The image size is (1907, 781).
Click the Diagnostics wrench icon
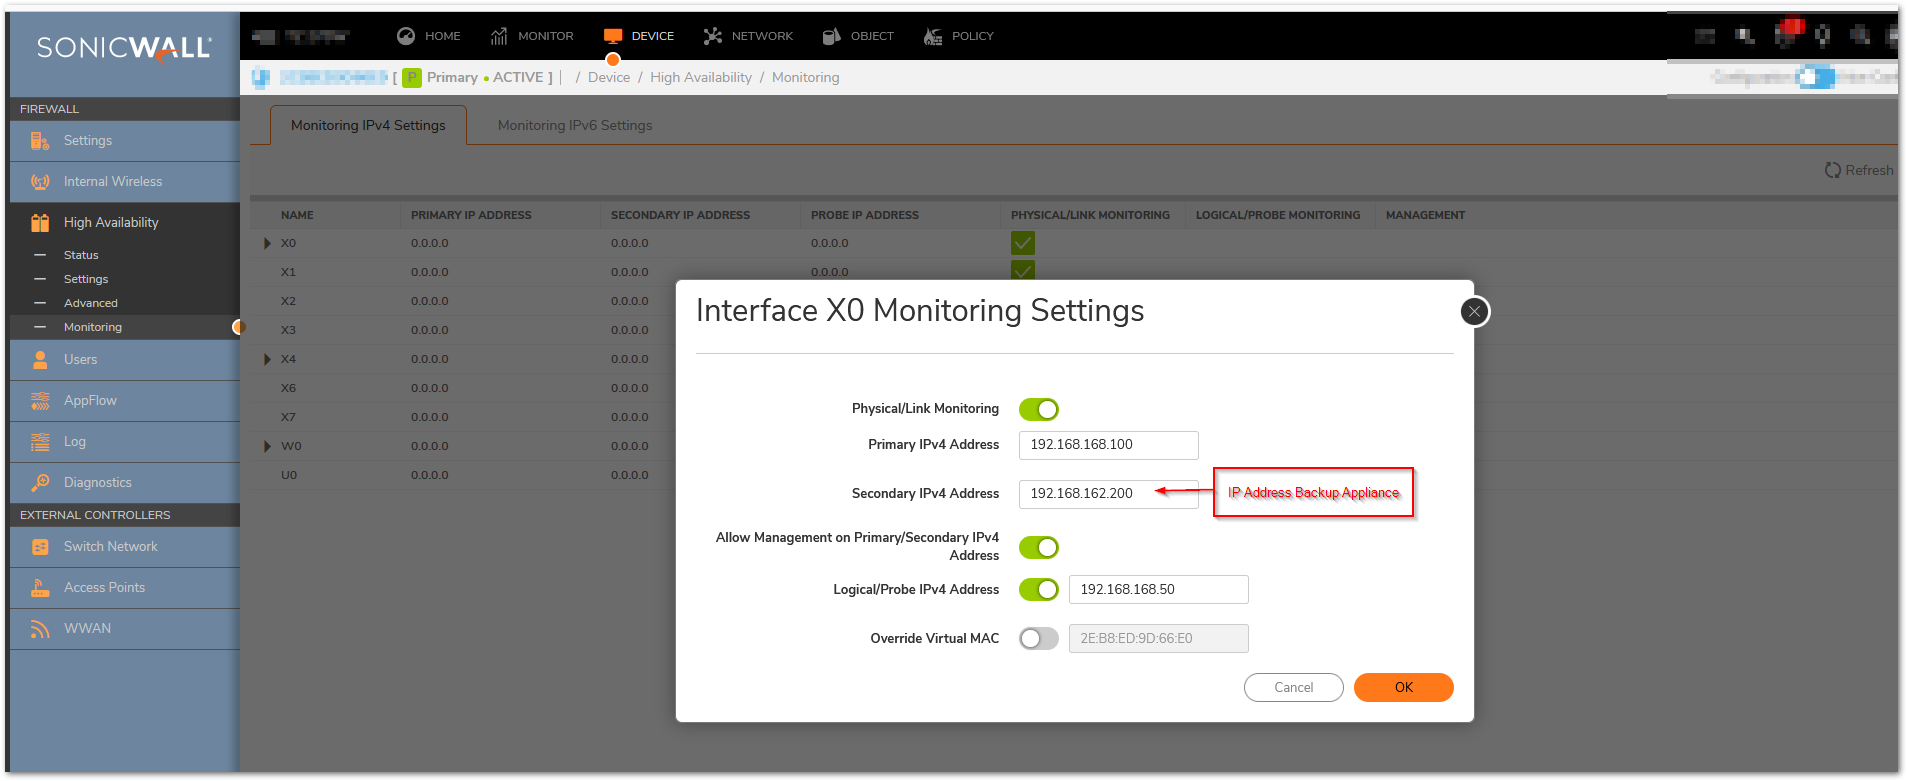click(40, 483)
